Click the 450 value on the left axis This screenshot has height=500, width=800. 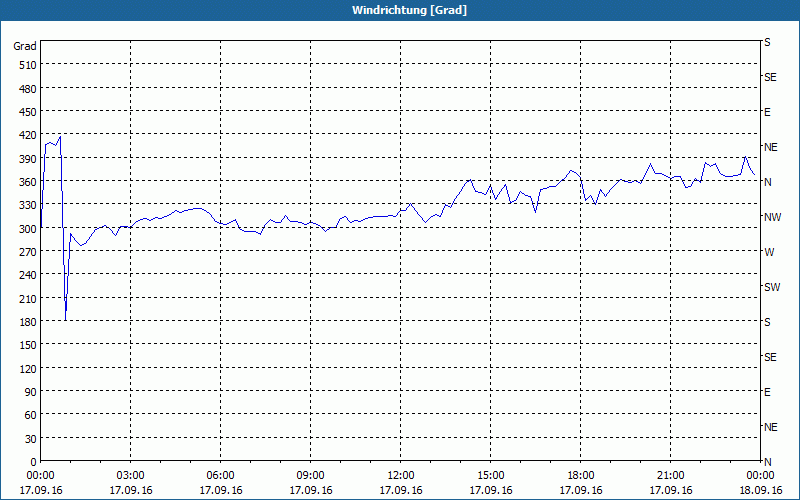28,112
